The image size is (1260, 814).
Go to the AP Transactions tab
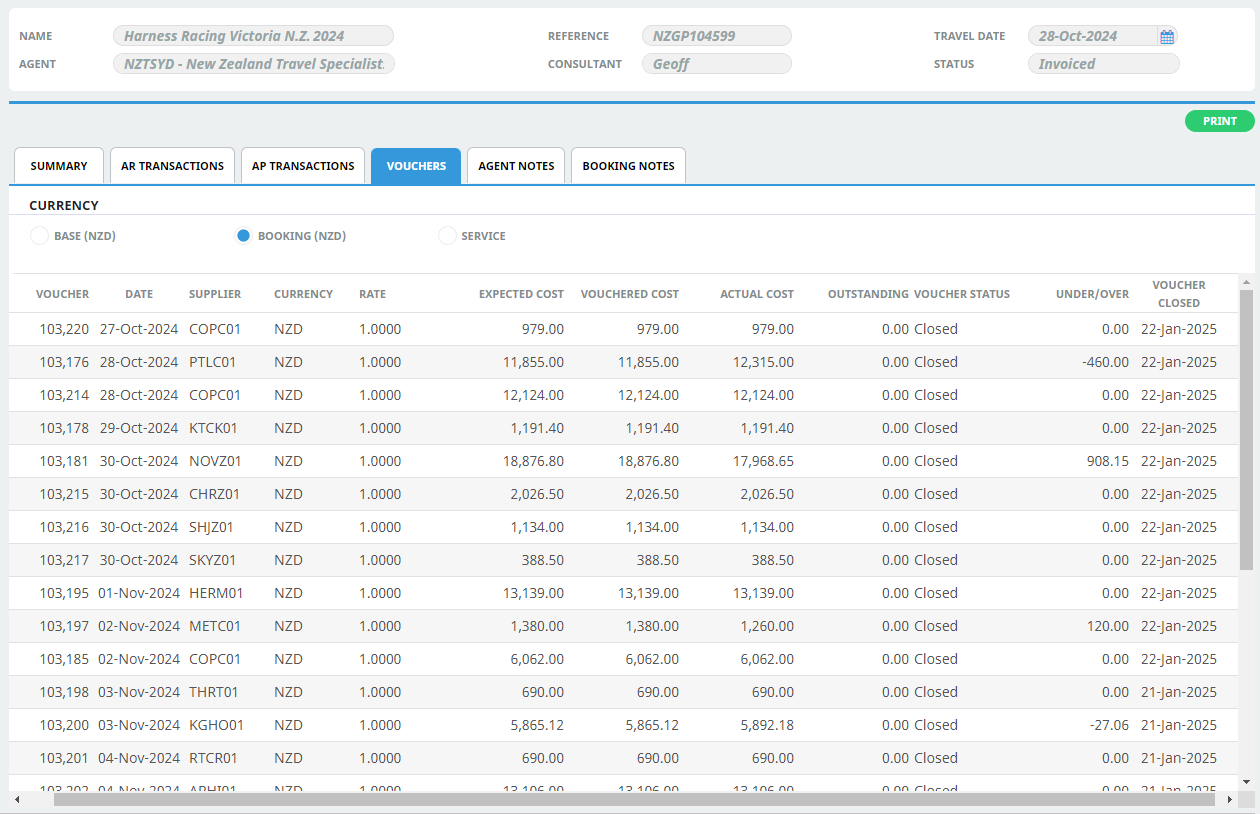tap(303, 166)
